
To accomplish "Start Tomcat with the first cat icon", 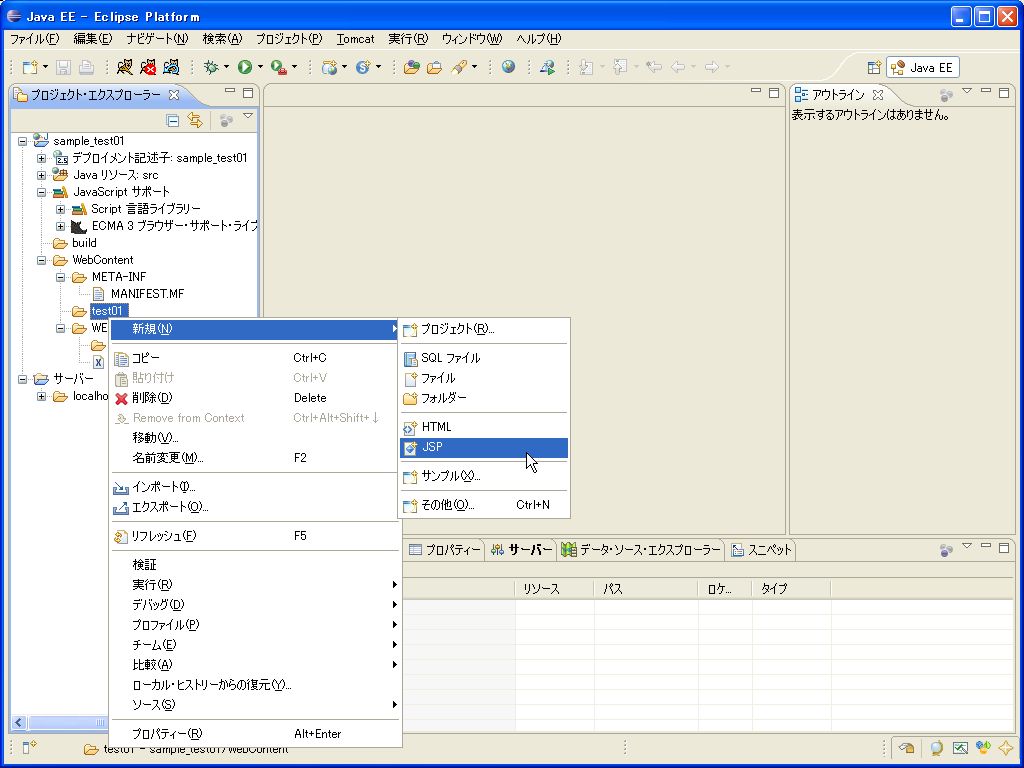I will pyautogui.click(x=125, y=67).
